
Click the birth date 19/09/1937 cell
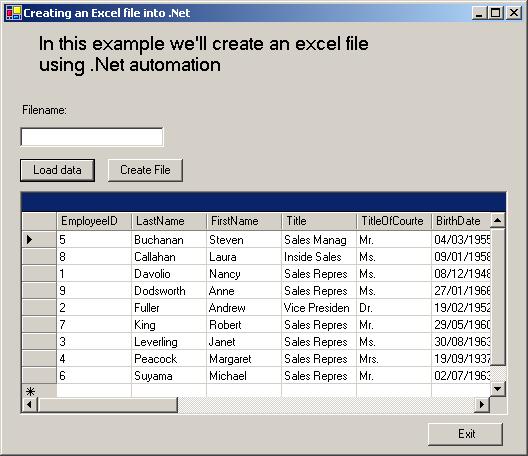click(x=461, y=359)
